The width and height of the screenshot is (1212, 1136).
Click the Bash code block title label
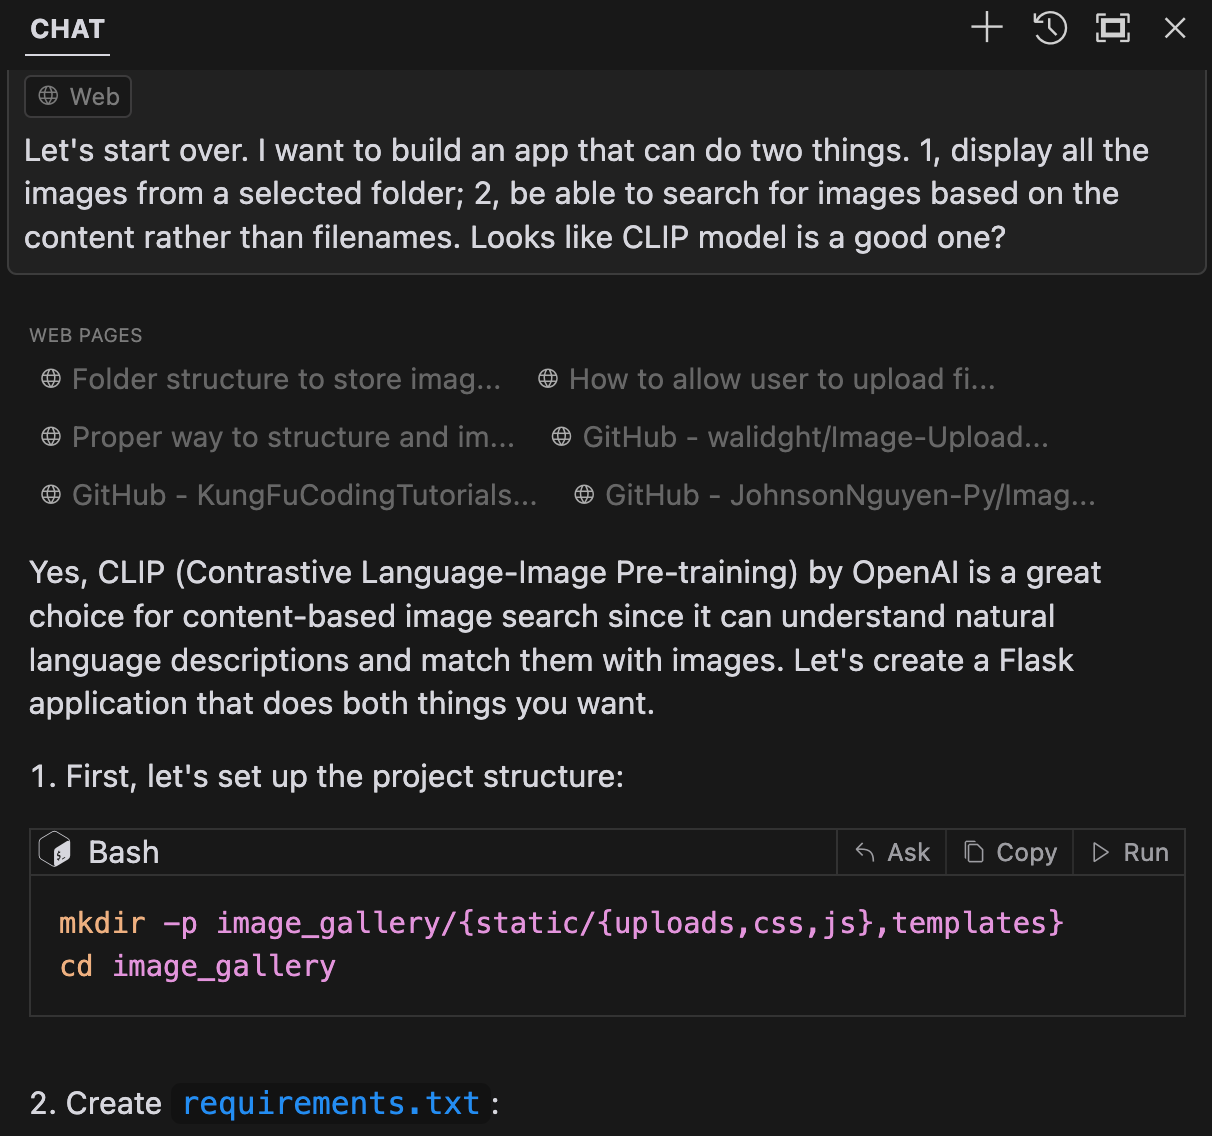[x=124, y=852]
